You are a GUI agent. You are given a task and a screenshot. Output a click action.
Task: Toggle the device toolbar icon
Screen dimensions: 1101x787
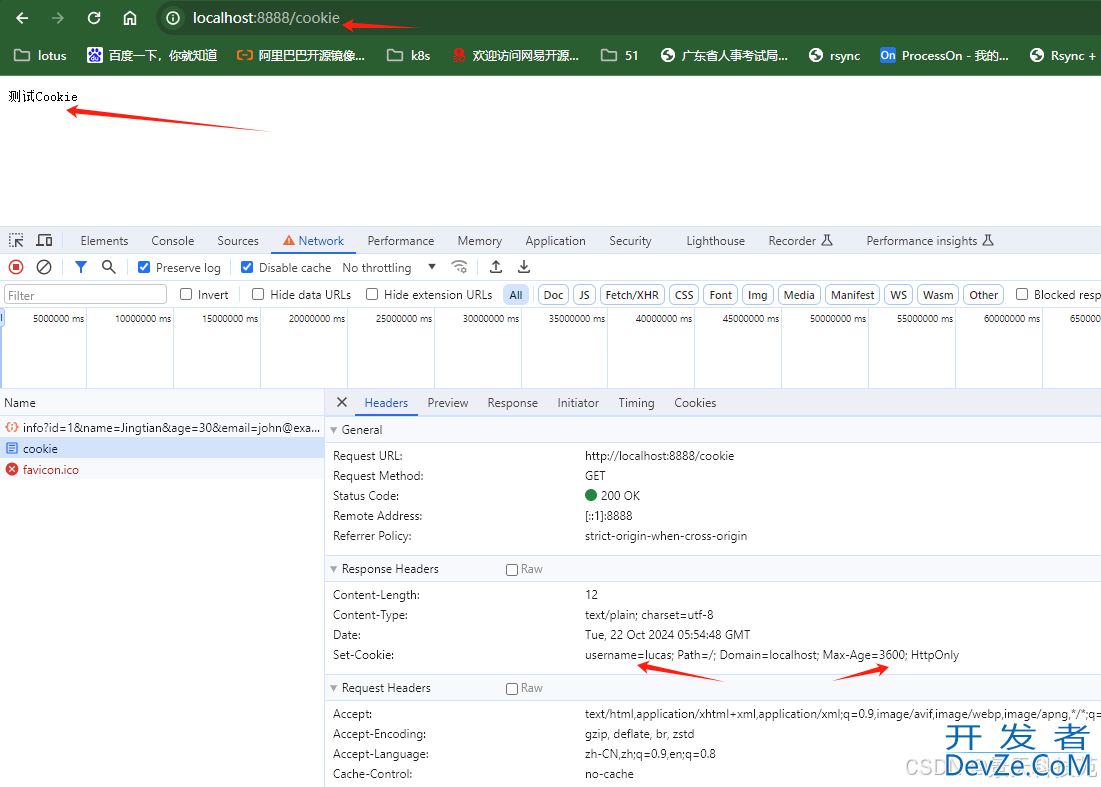tap(44, 241)
